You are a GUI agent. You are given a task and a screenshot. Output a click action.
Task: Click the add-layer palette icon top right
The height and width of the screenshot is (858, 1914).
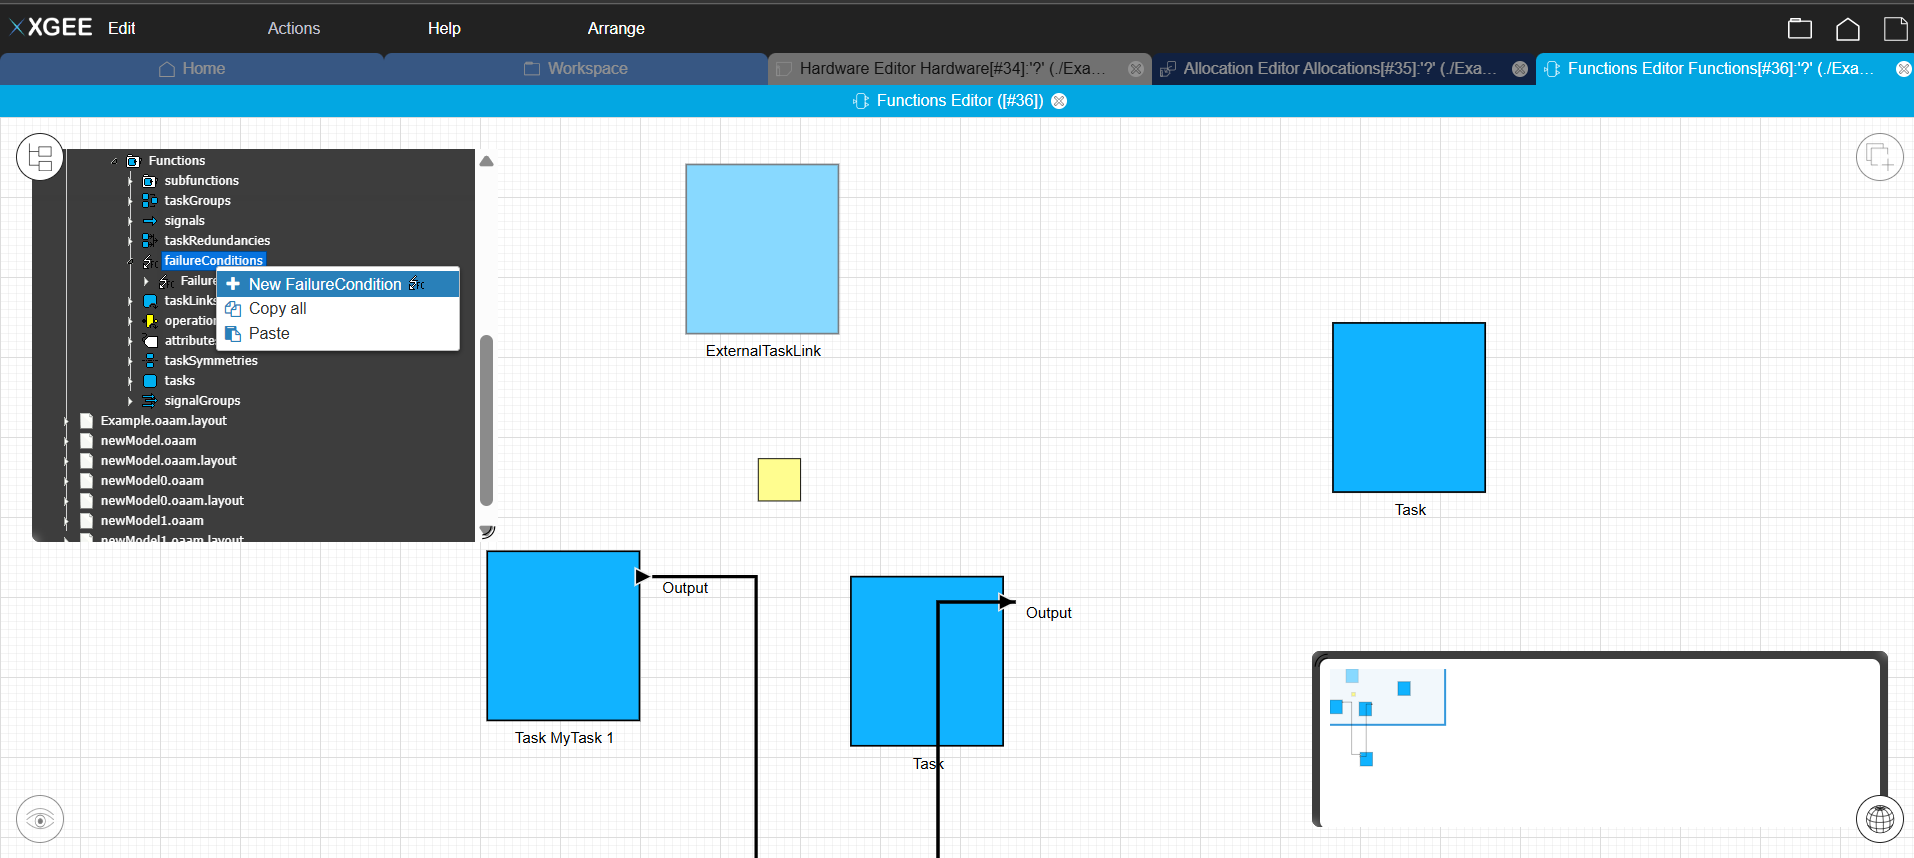tap(1879, 157)
